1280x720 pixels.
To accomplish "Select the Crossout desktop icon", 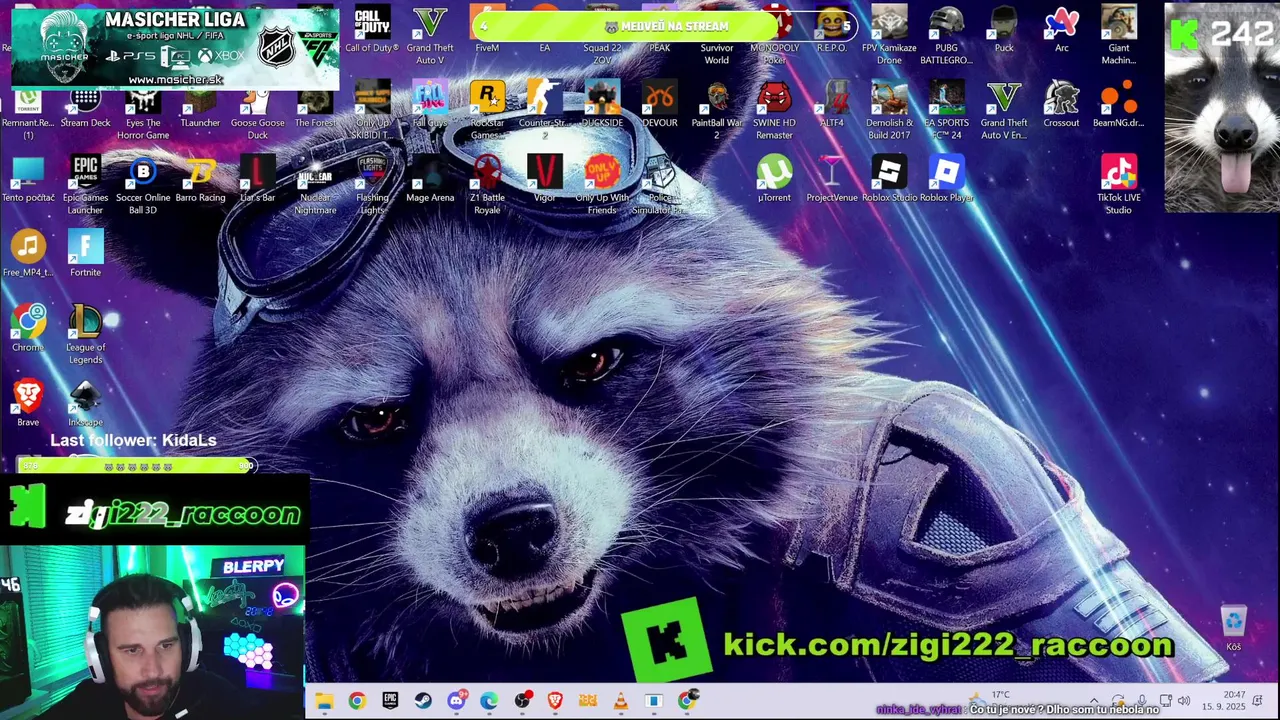I will 1061,104.
